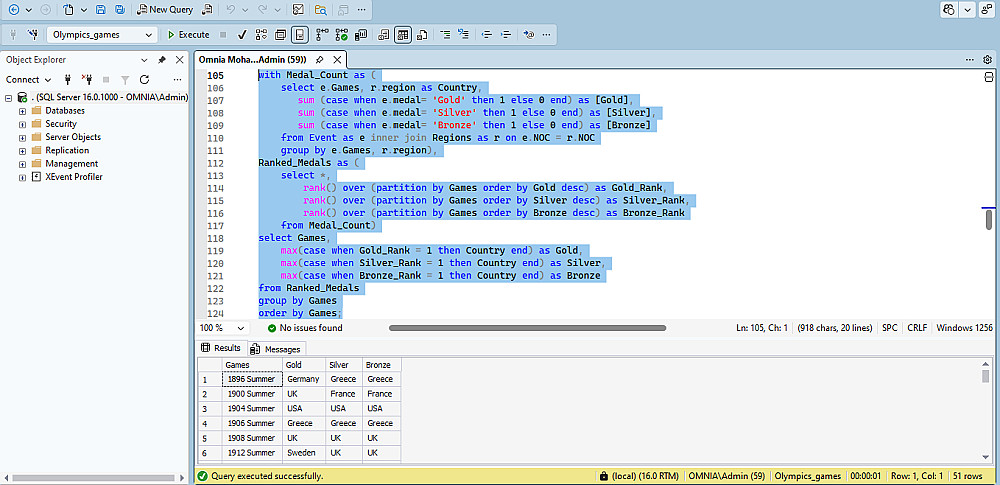
Task: Refresh the Object Explorer tree
Action: 144,79
